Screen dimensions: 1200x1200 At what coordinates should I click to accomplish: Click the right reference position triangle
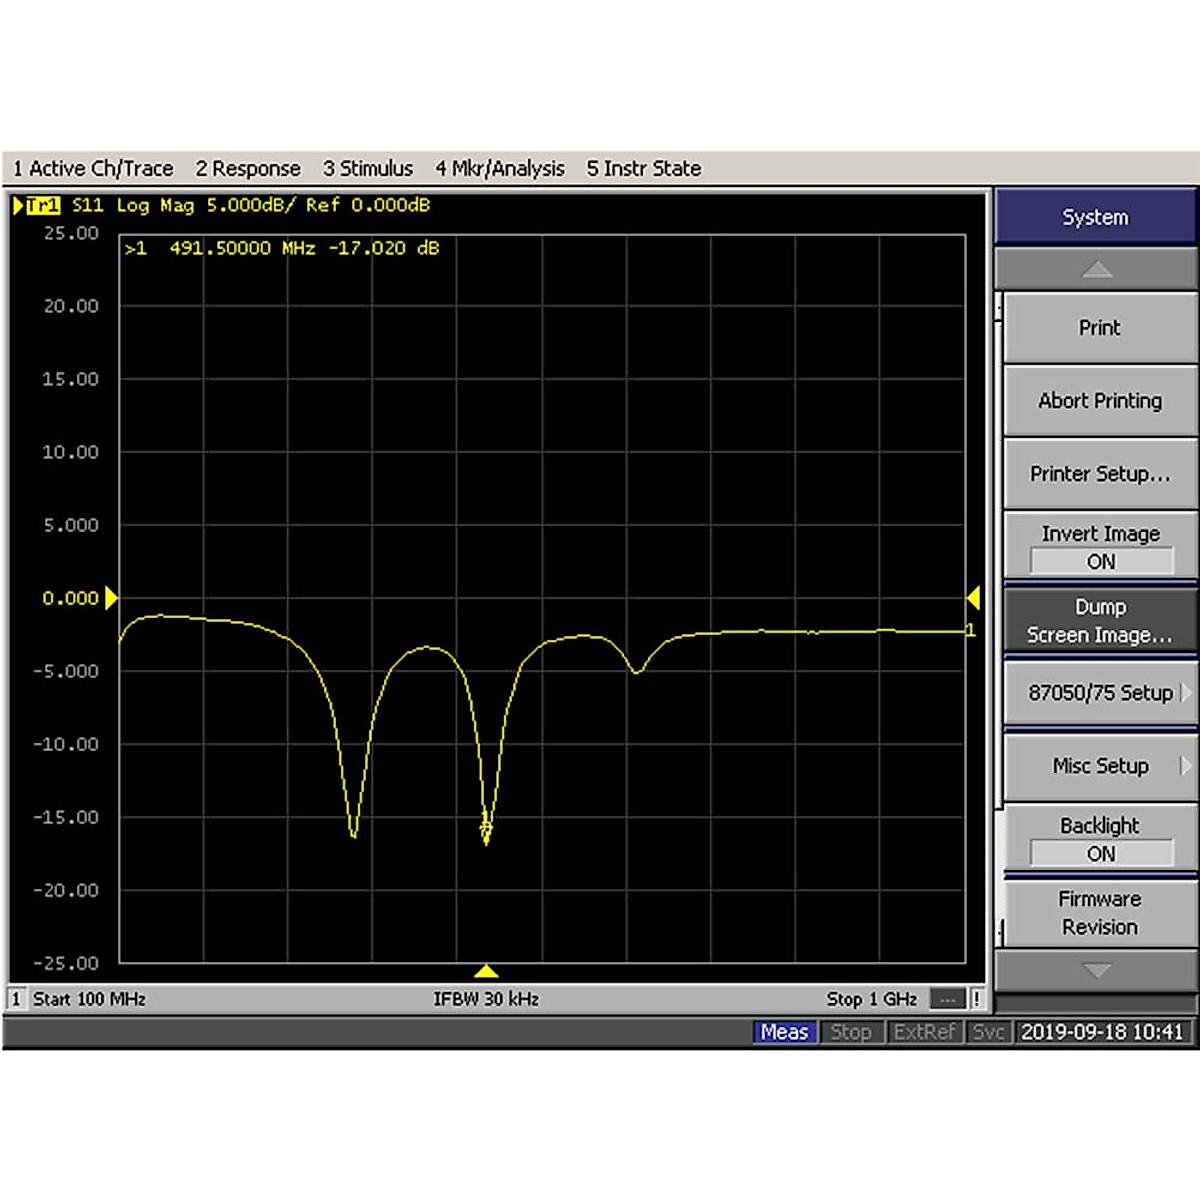click(973, 598)
